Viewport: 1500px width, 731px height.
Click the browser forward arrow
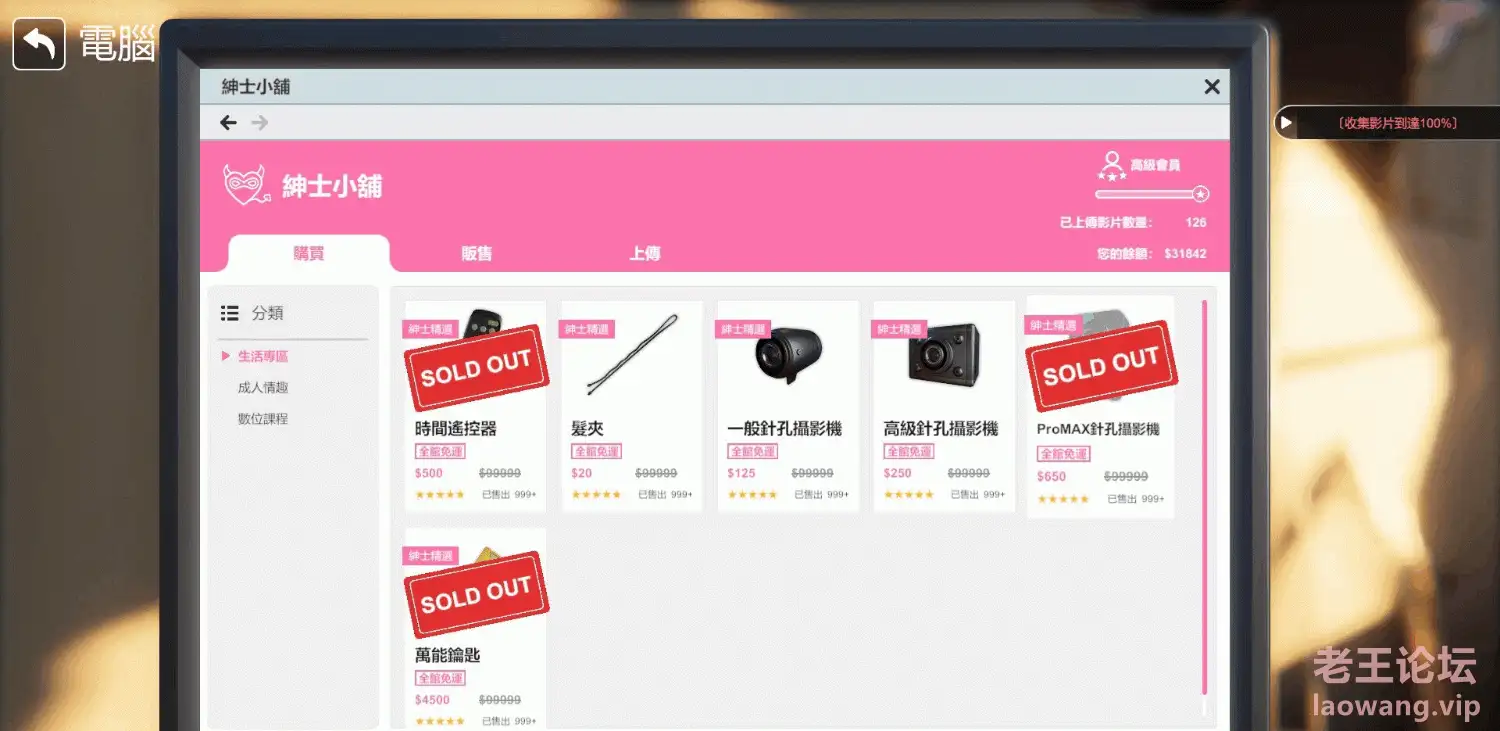pos(260,123)
